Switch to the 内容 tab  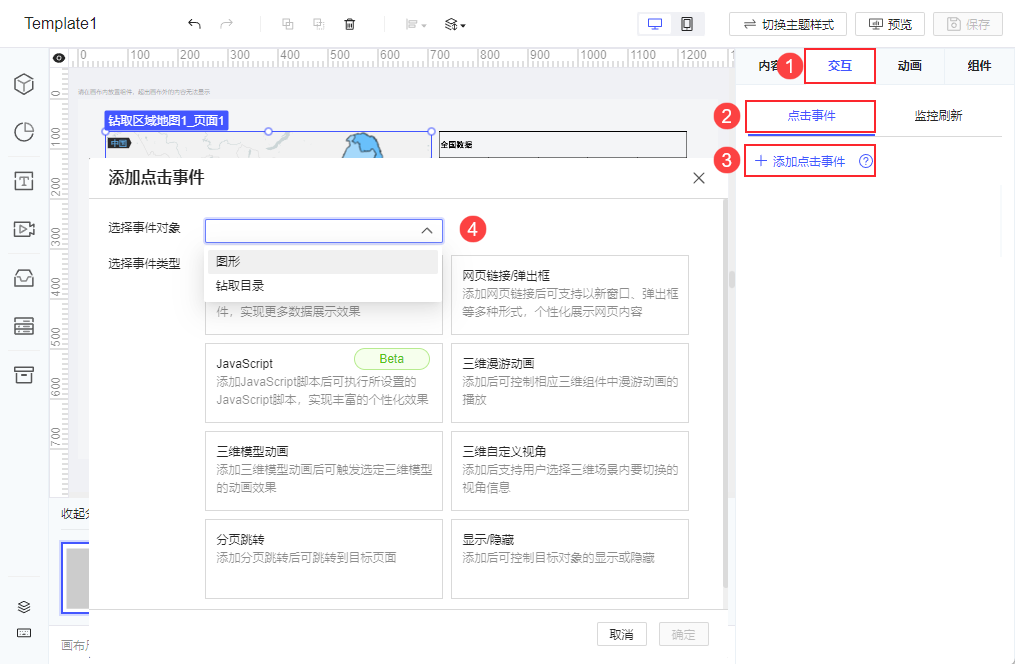(x=770, y=66)
